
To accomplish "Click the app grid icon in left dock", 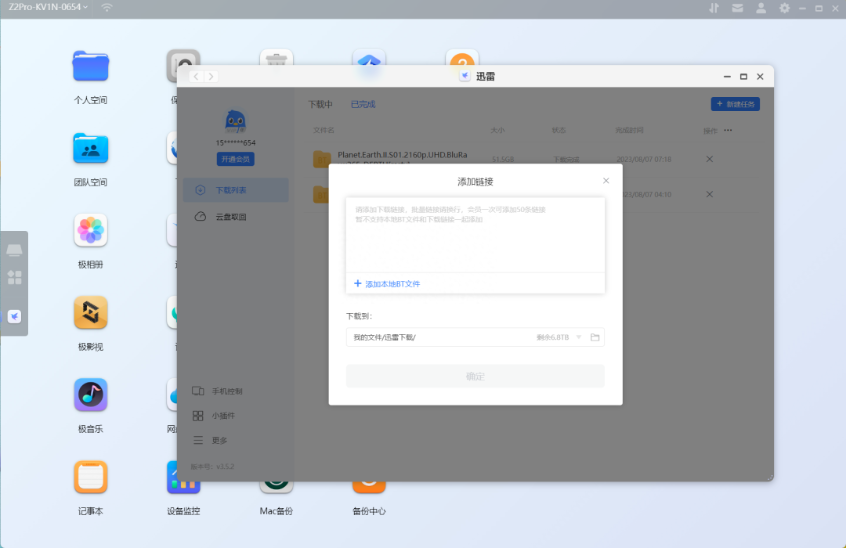I will coord(15,278).
